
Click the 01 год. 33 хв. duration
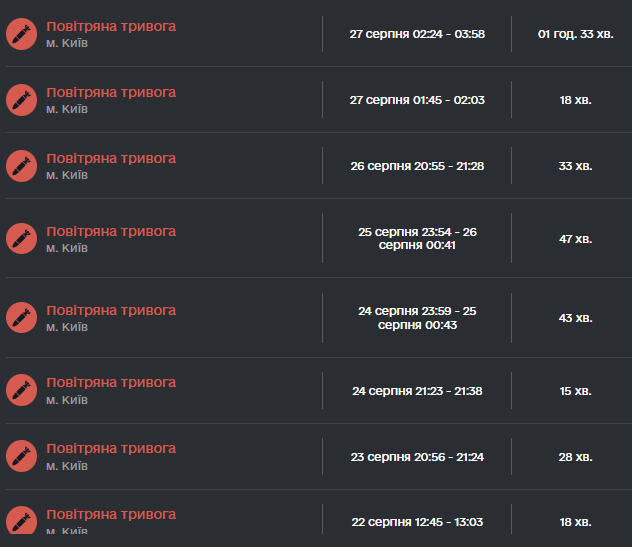[x=576, y=34]
